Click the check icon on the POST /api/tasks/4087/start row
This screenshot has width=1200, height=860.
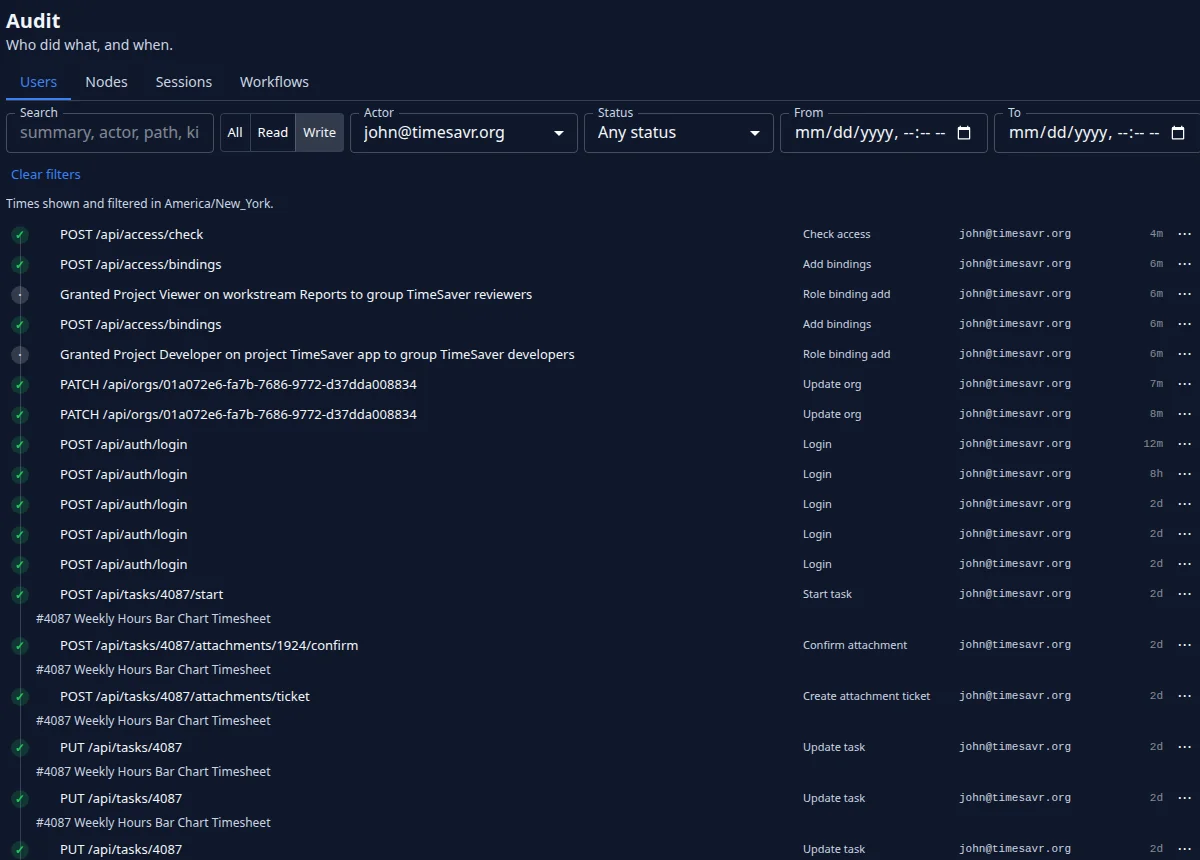[x=20, y=594]
